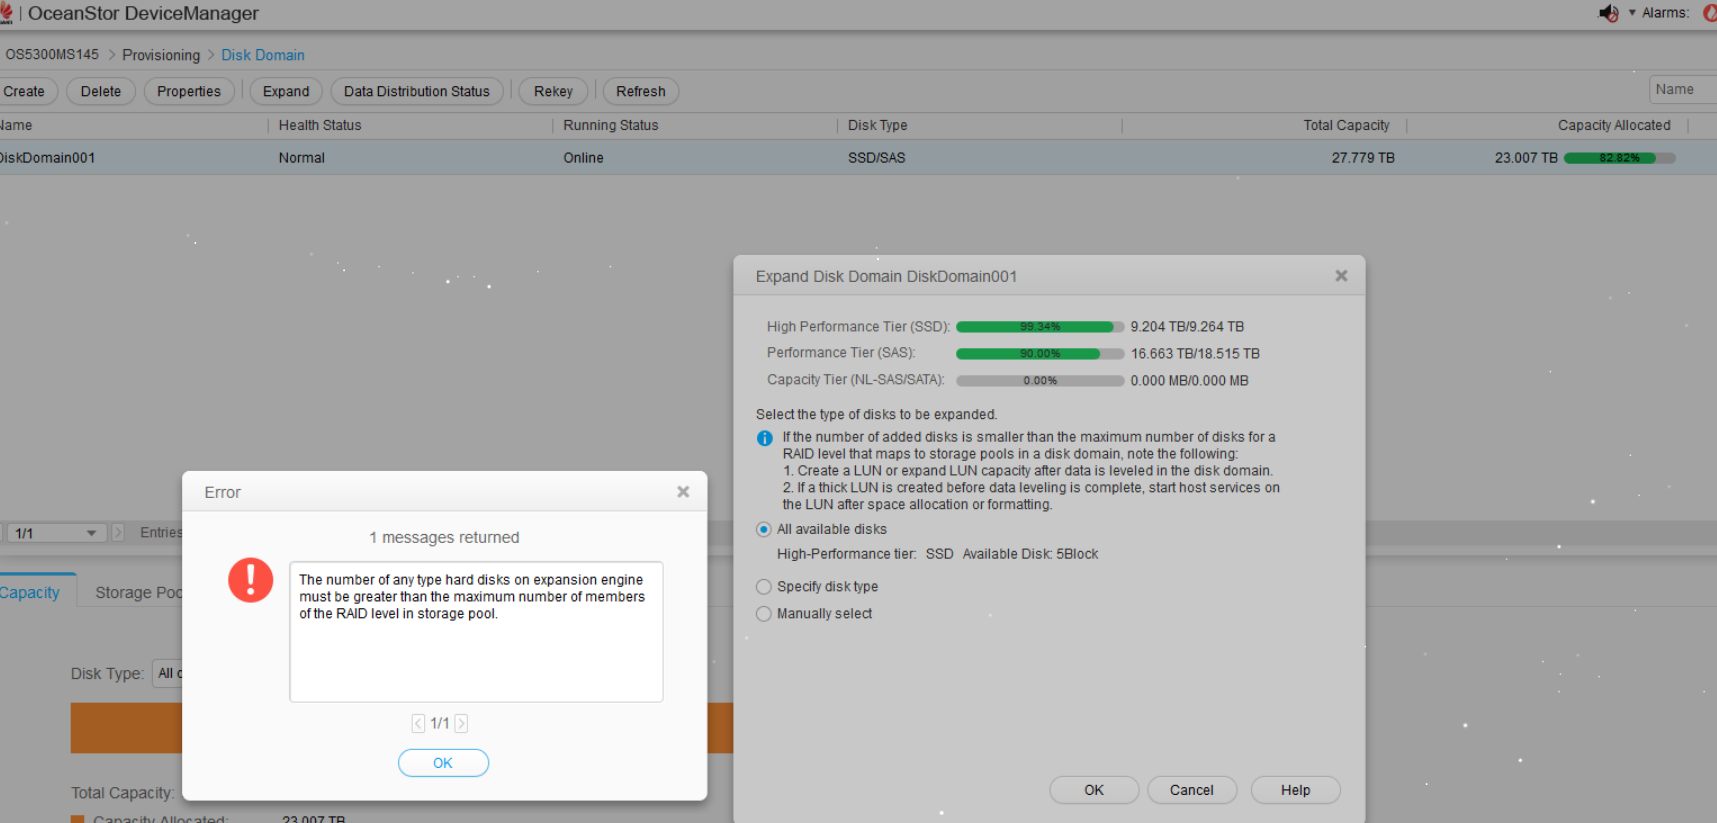Select the All available disks option

click(x=764, y=529)
